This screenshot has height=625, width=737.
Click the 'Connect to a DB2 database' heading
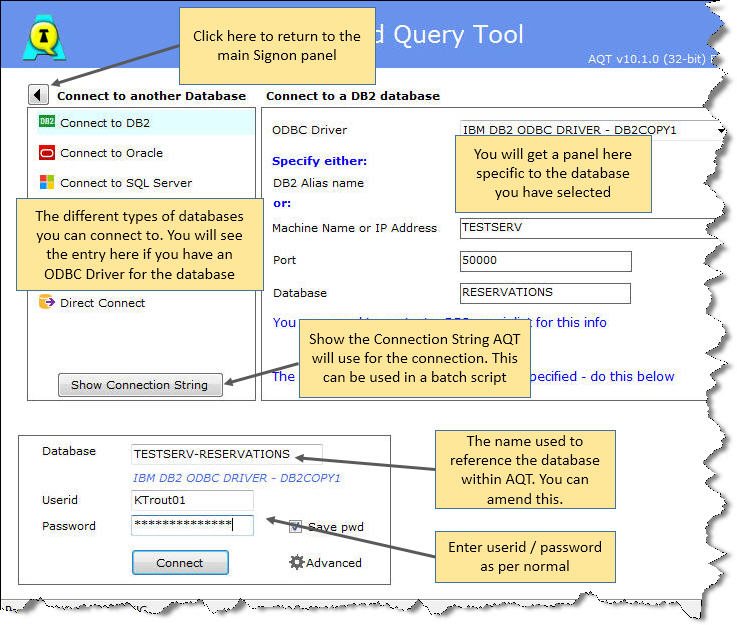pyautogui.click(x=353, y=96)
